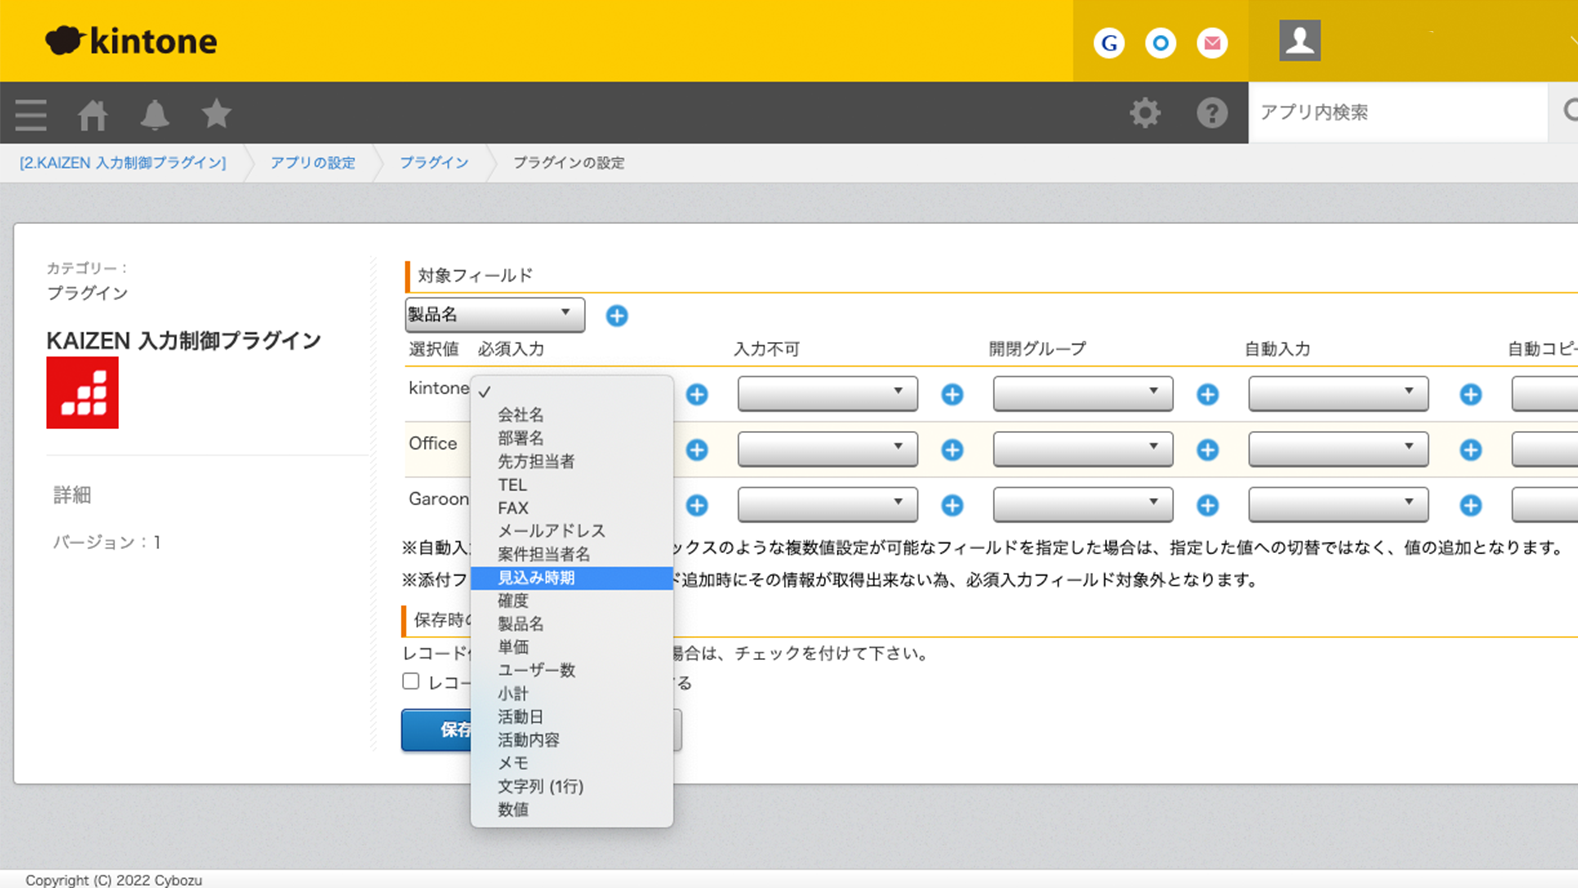Select 確度 from the dropdown list

tap(572, 601)
